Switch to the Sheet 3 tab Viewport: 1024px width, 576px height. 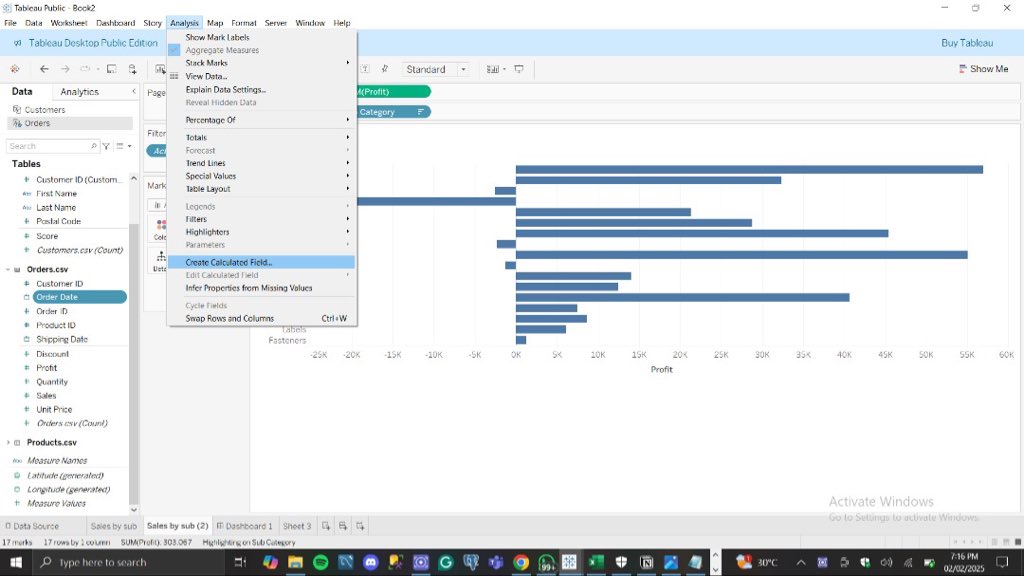pyautogui.click(x=296, y=526)
